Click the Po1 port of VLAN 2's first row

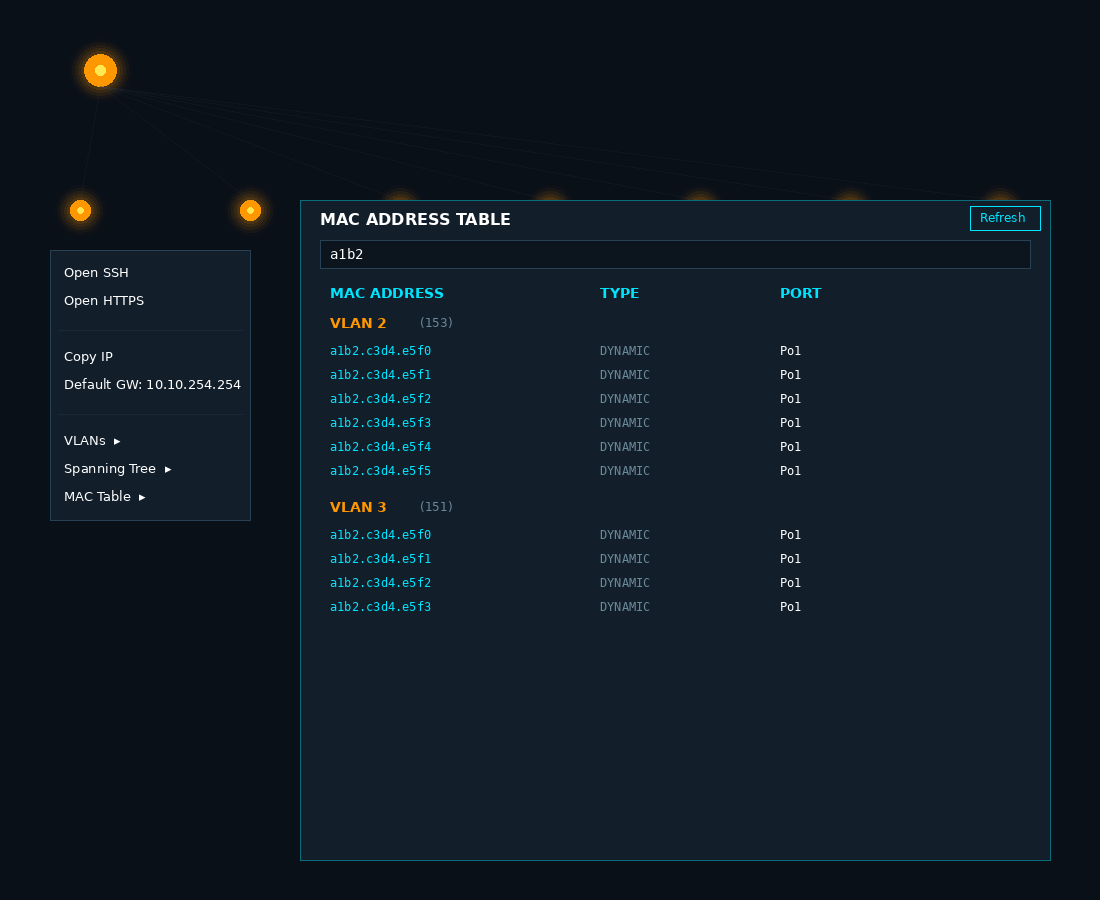pos(790,351)
